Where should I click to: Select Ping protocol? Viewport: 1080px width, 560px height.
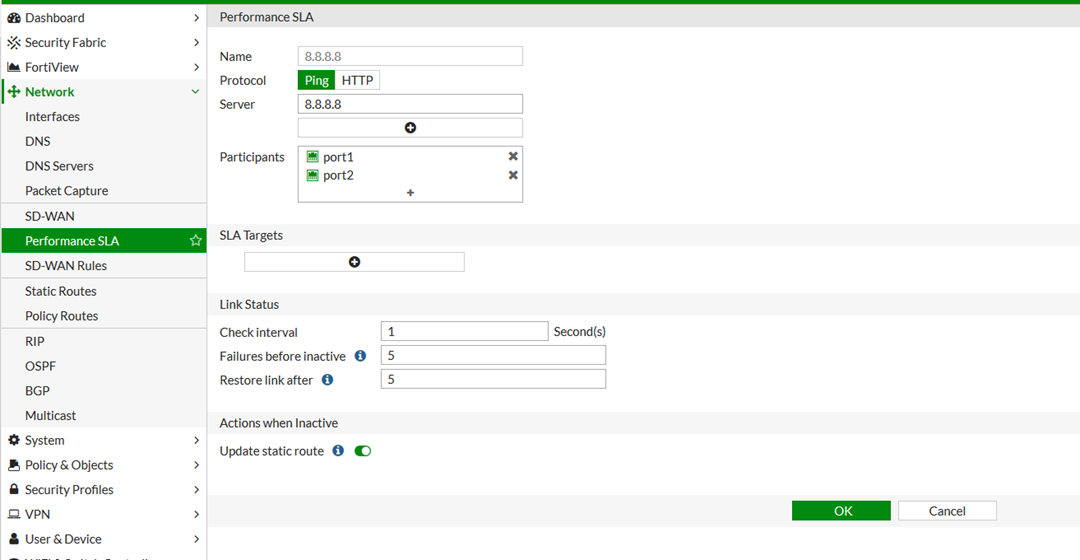(316, 81)
